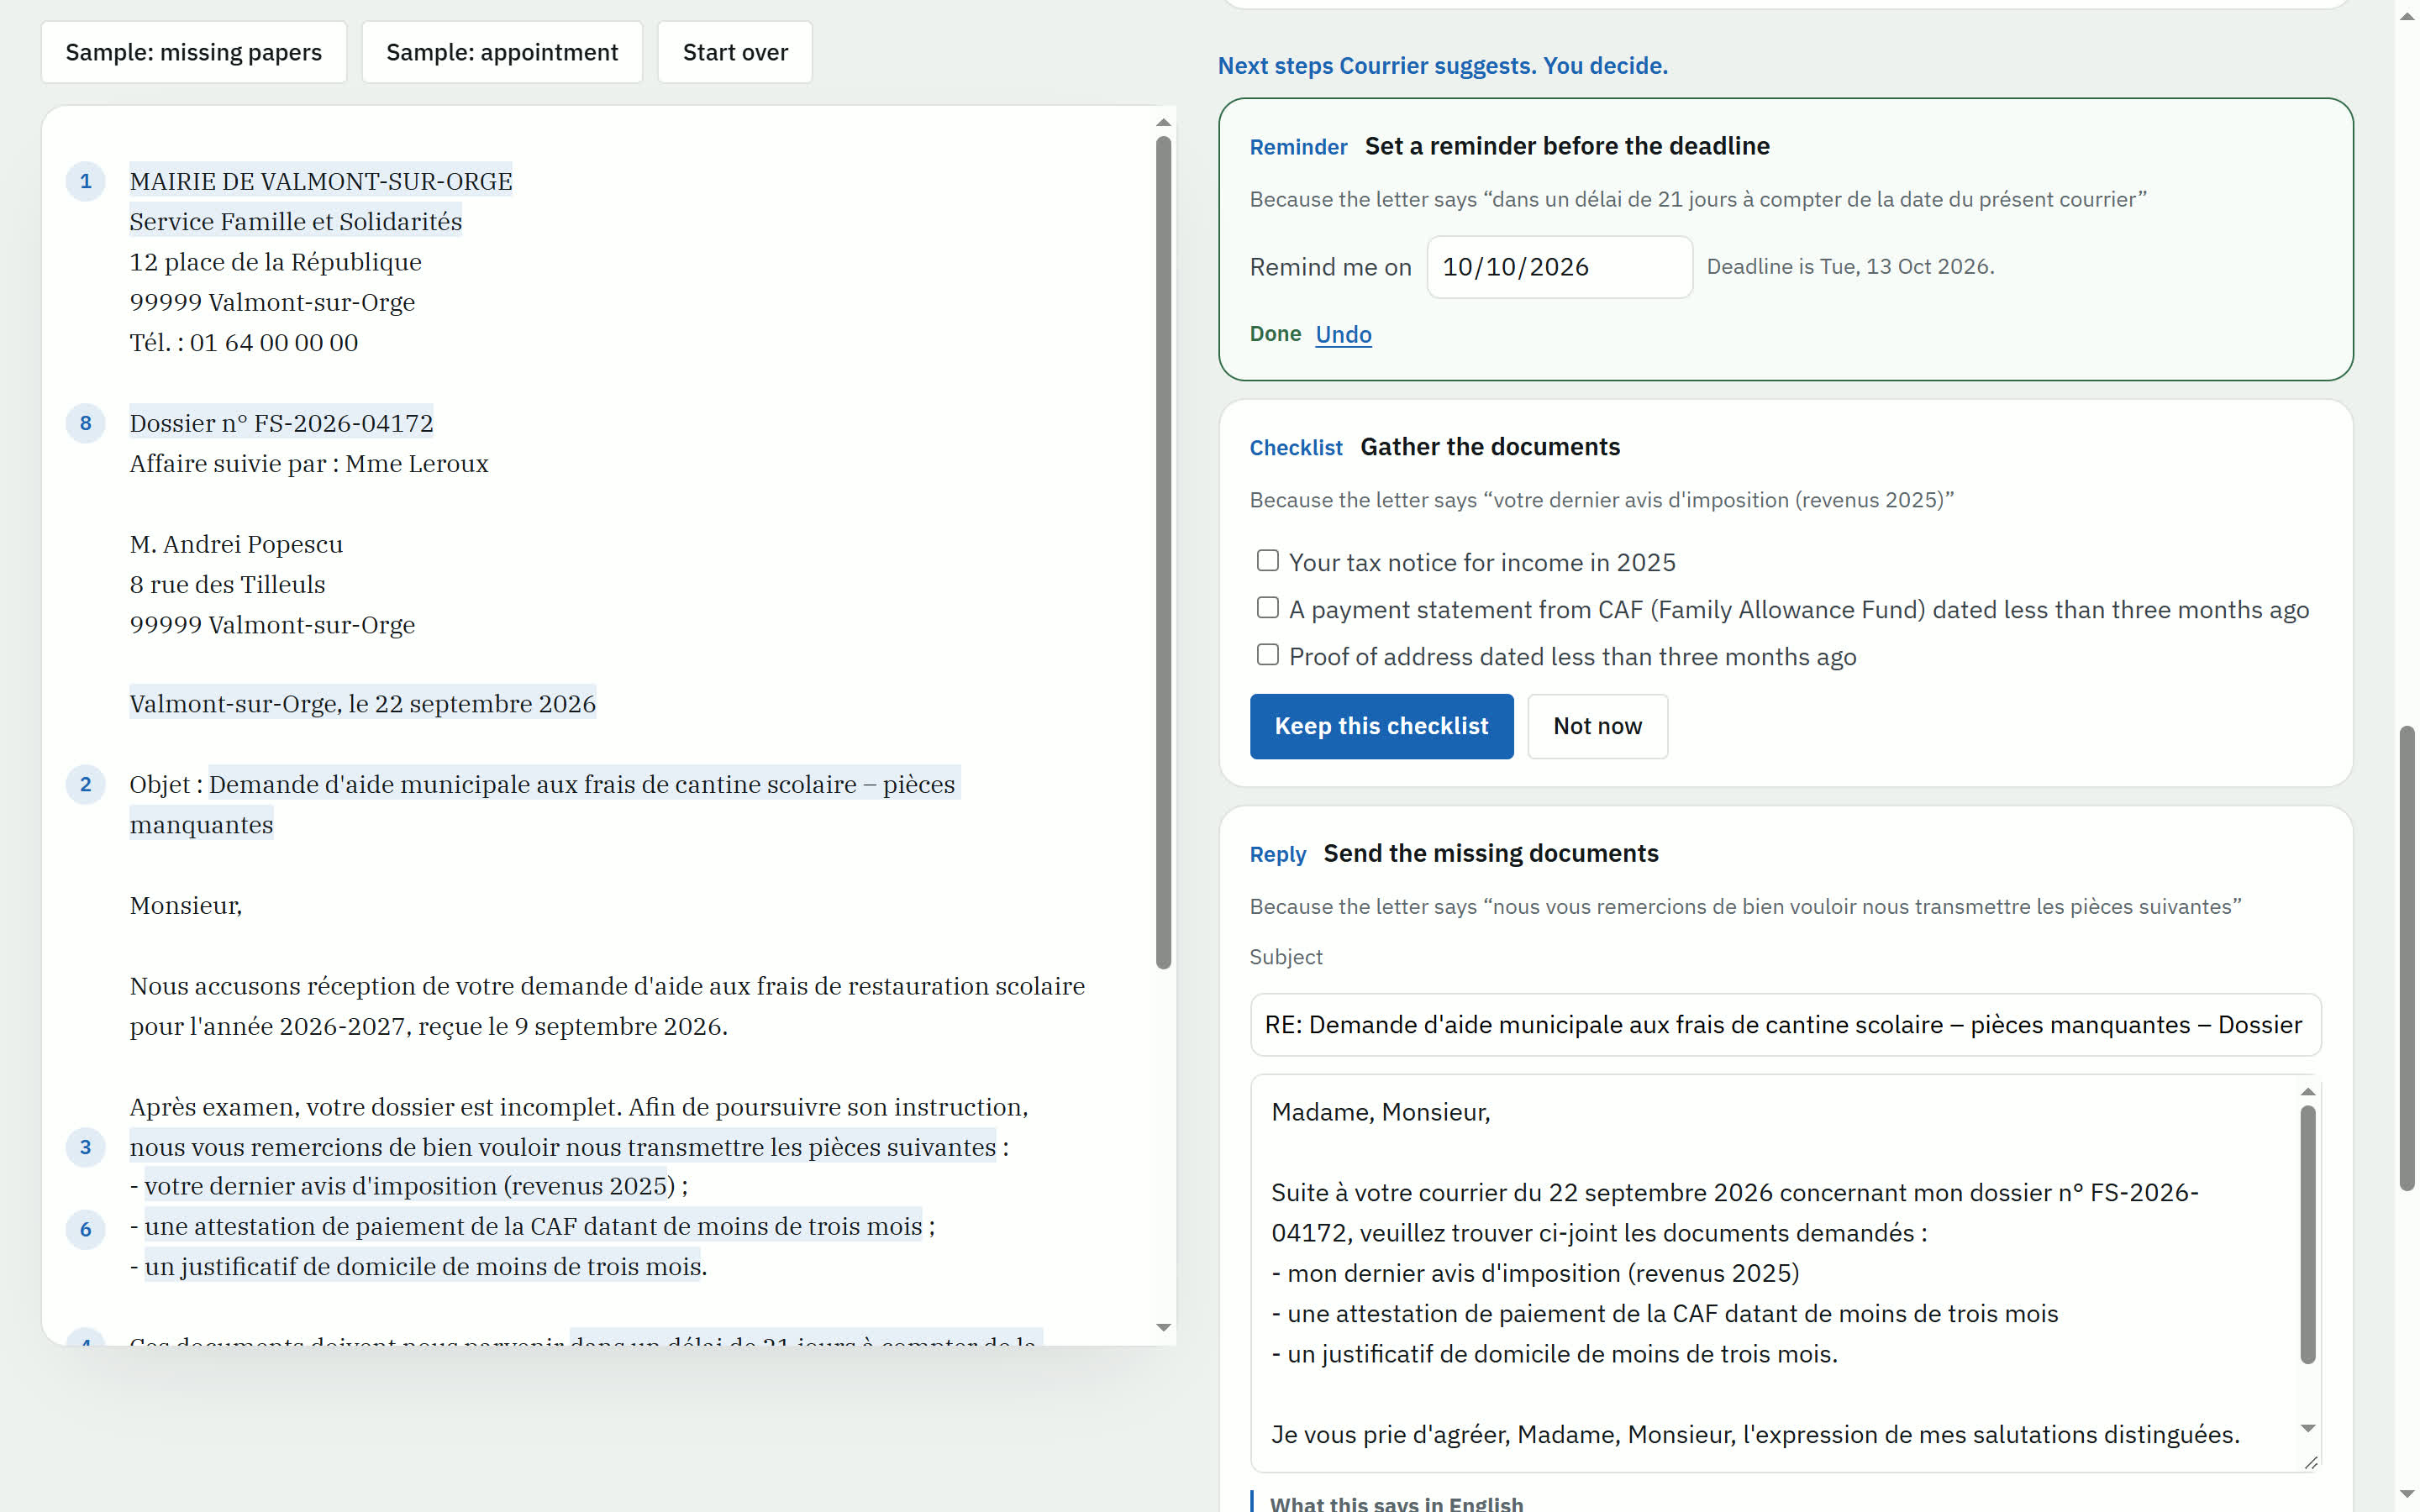Click annotation marker 2 beside Objet line
The height and width of the screenshot is (1512, 2420).
tap(85, 784)
